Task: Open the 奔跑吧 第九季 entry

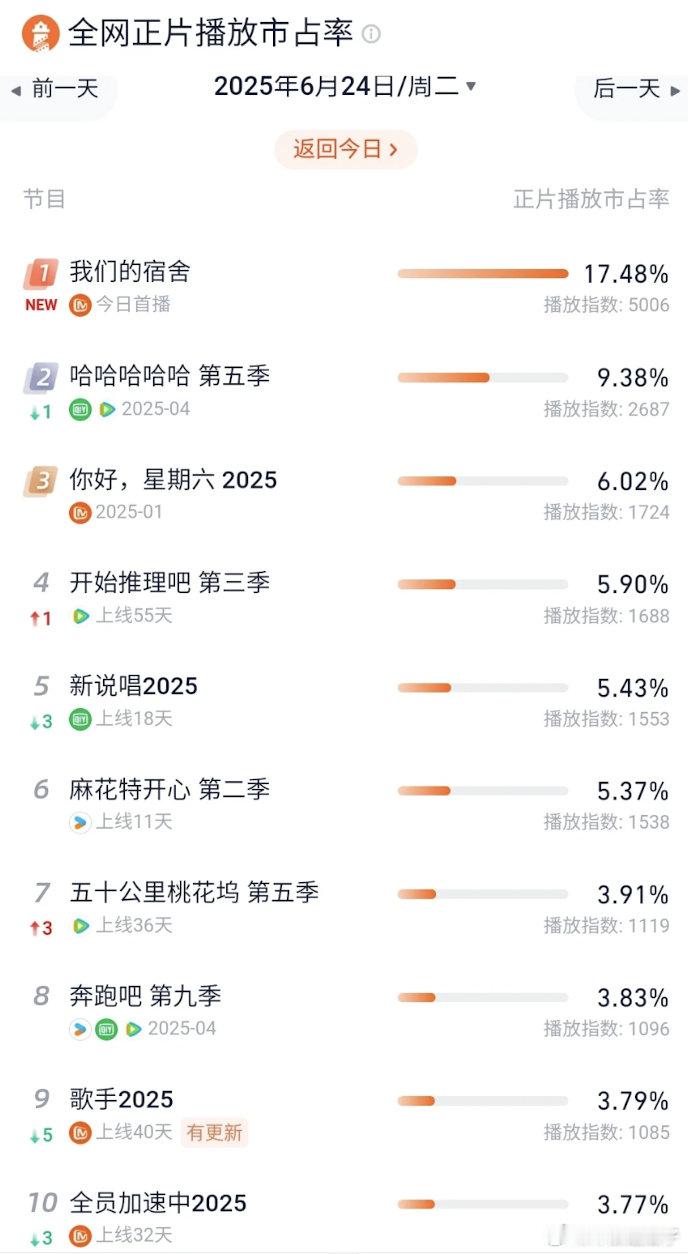Action: point(146,996)
